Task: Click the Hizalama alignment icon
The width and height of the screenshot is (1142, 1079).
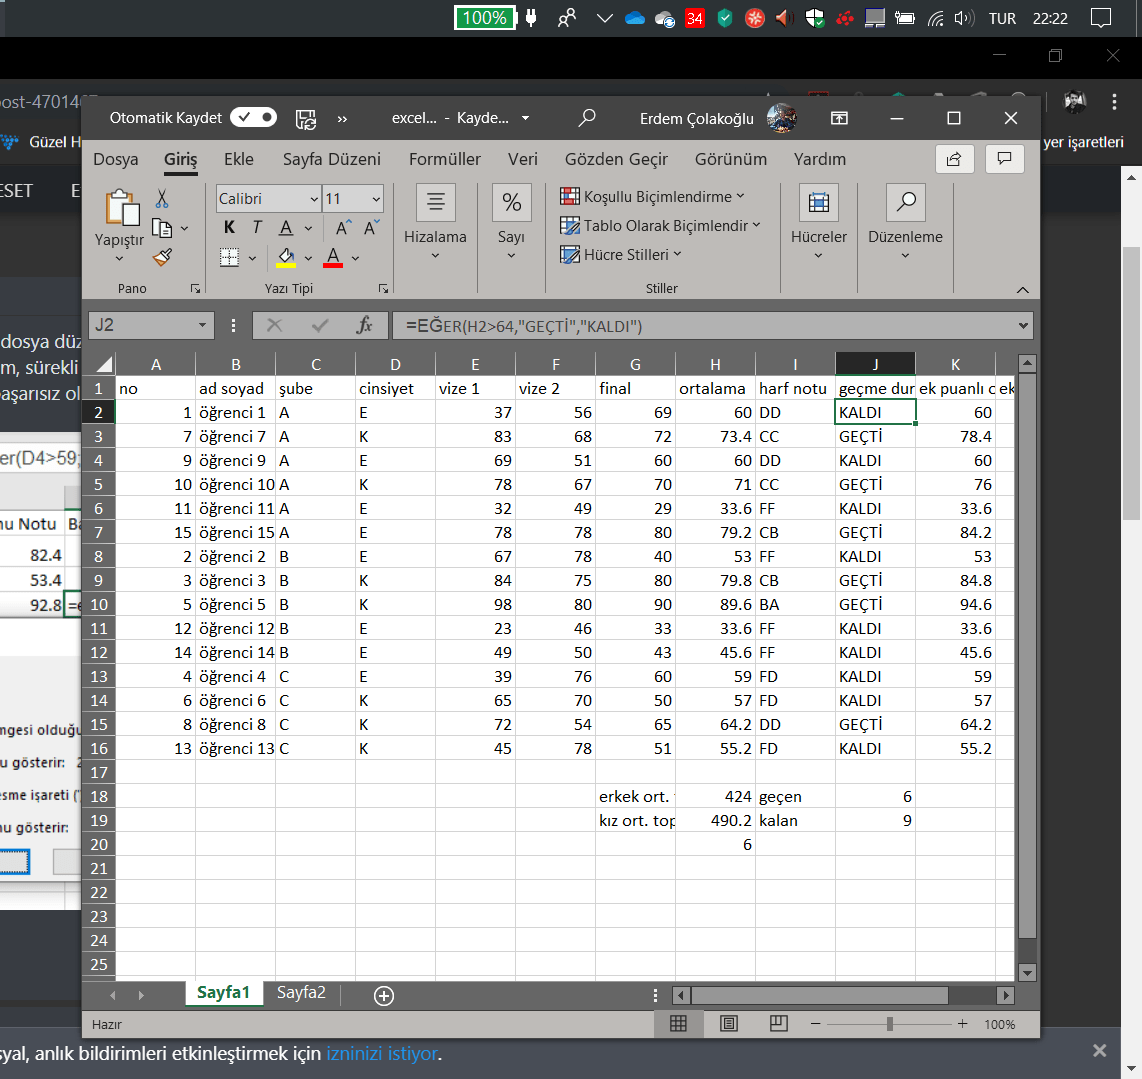Action: [436, 202]
